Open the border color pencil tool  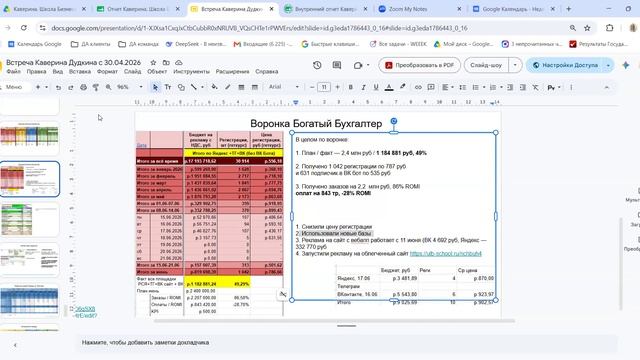tap(228, 87)
